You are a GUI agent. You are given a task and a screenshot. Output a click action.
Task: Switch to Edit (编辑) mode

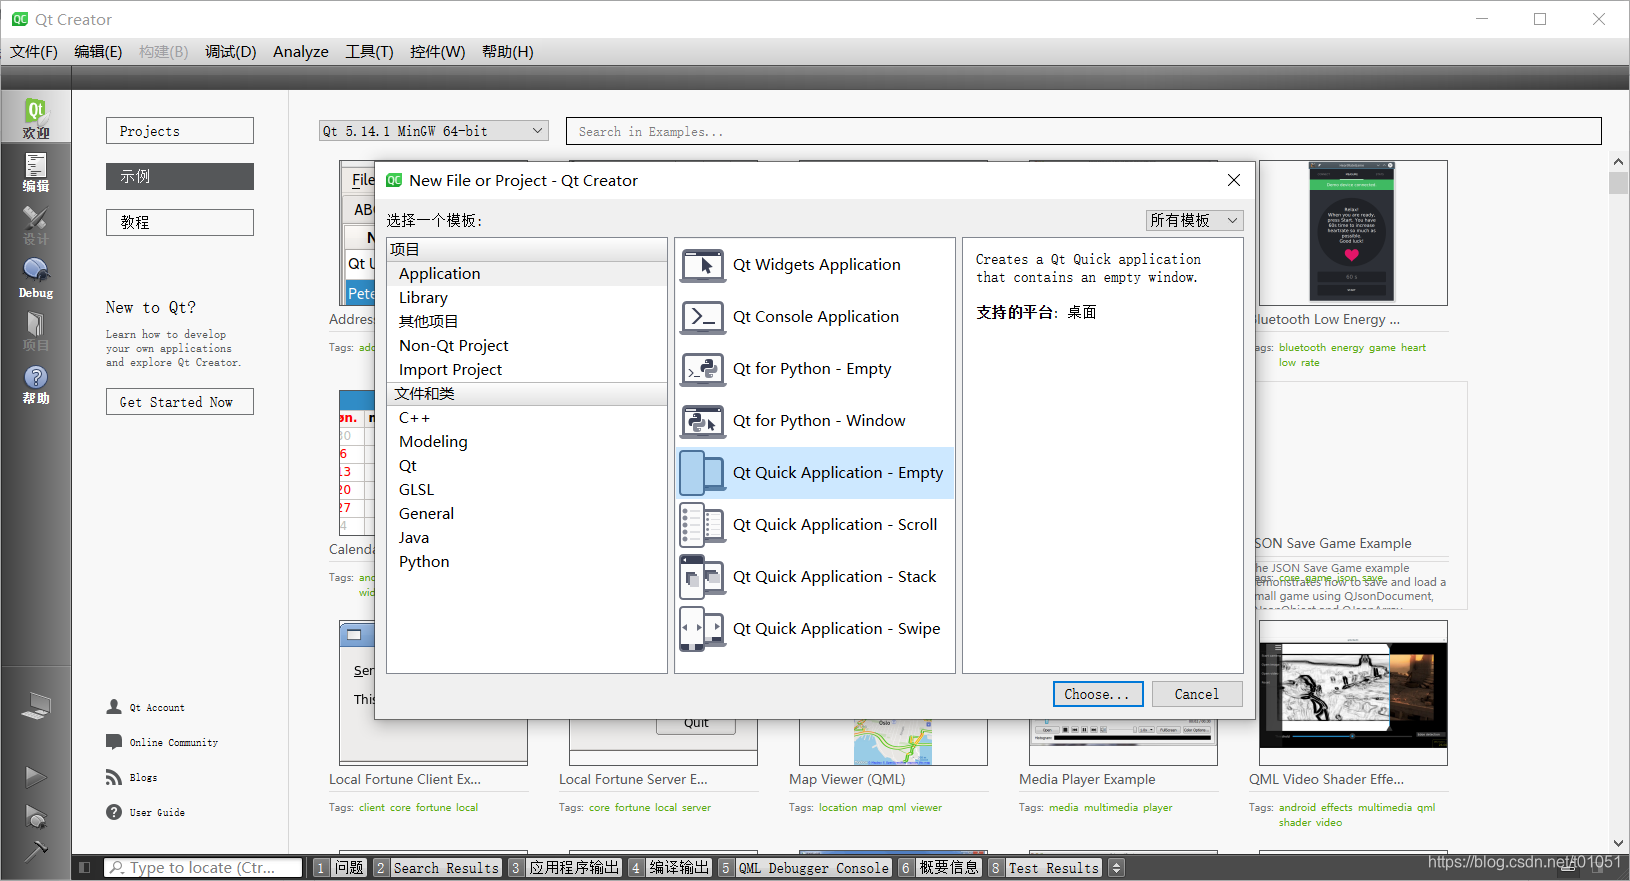pos(36,171)
